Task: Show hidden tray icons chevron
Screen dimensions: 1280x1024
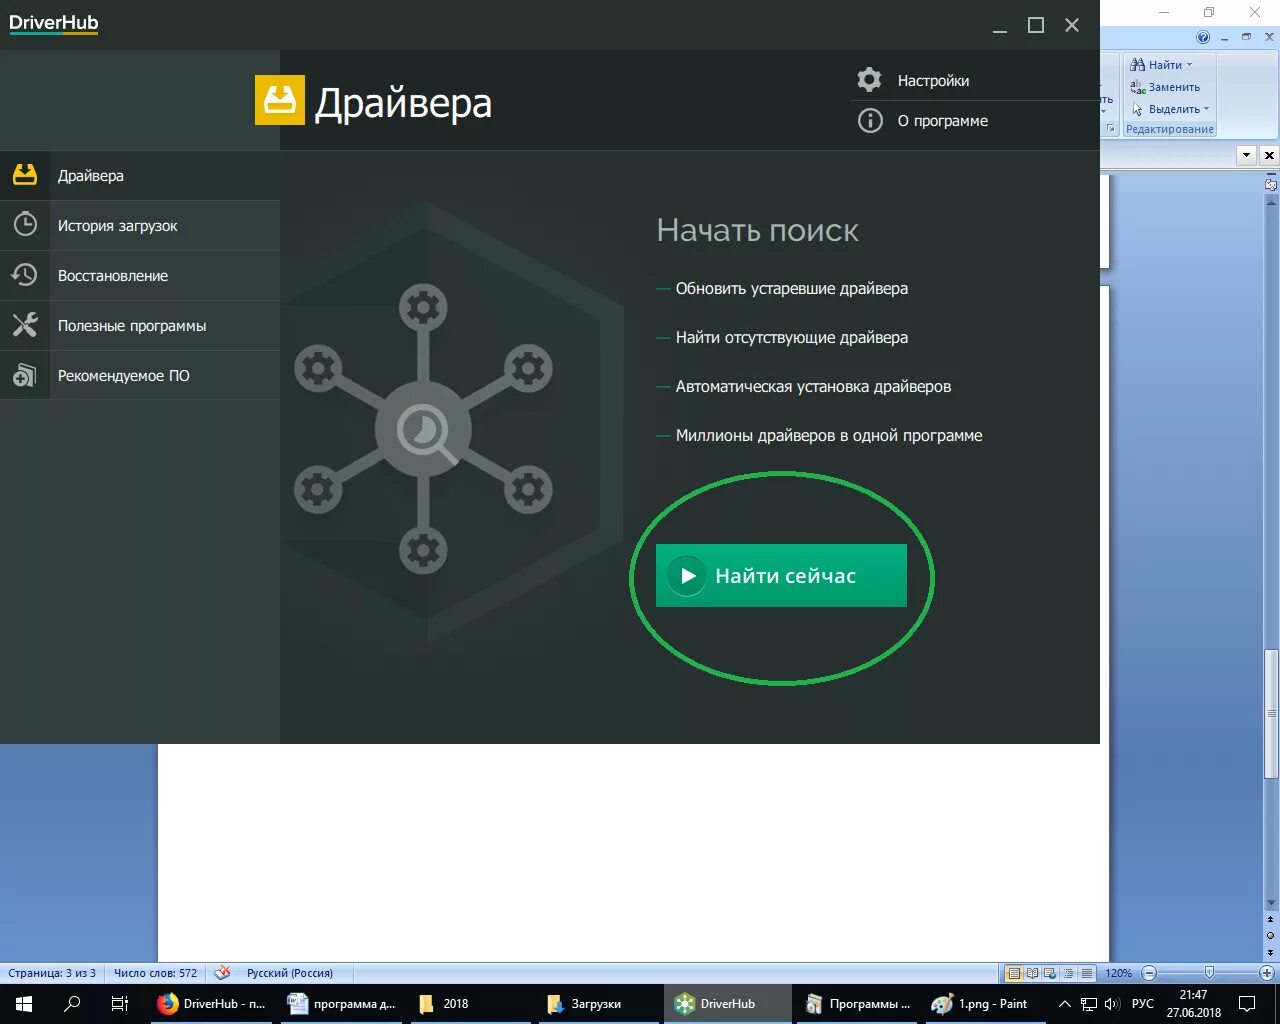Action: pos(1065,1004)
